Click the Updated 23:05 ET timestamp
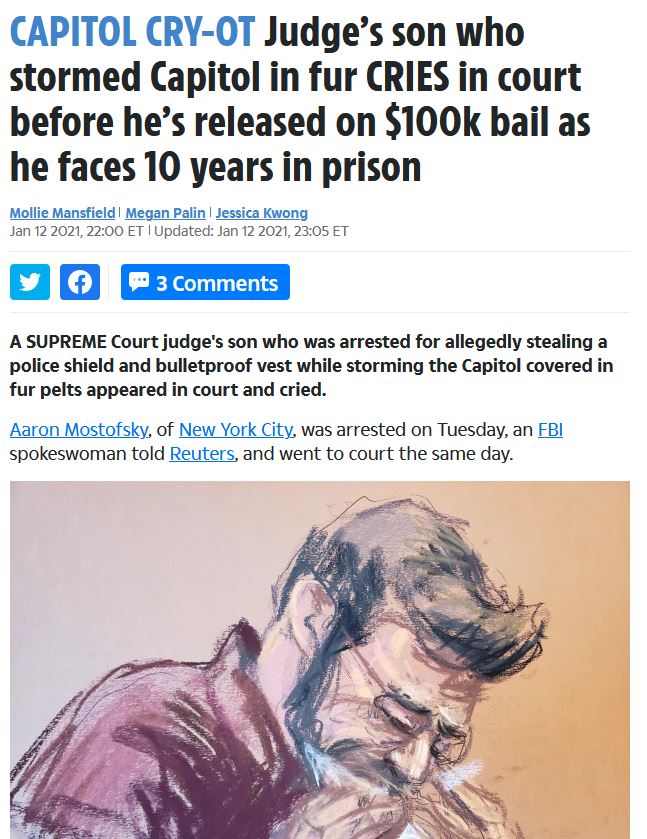The height and width of the screenshot is (839, 647). pyautogui.click(x=252, y=231)
